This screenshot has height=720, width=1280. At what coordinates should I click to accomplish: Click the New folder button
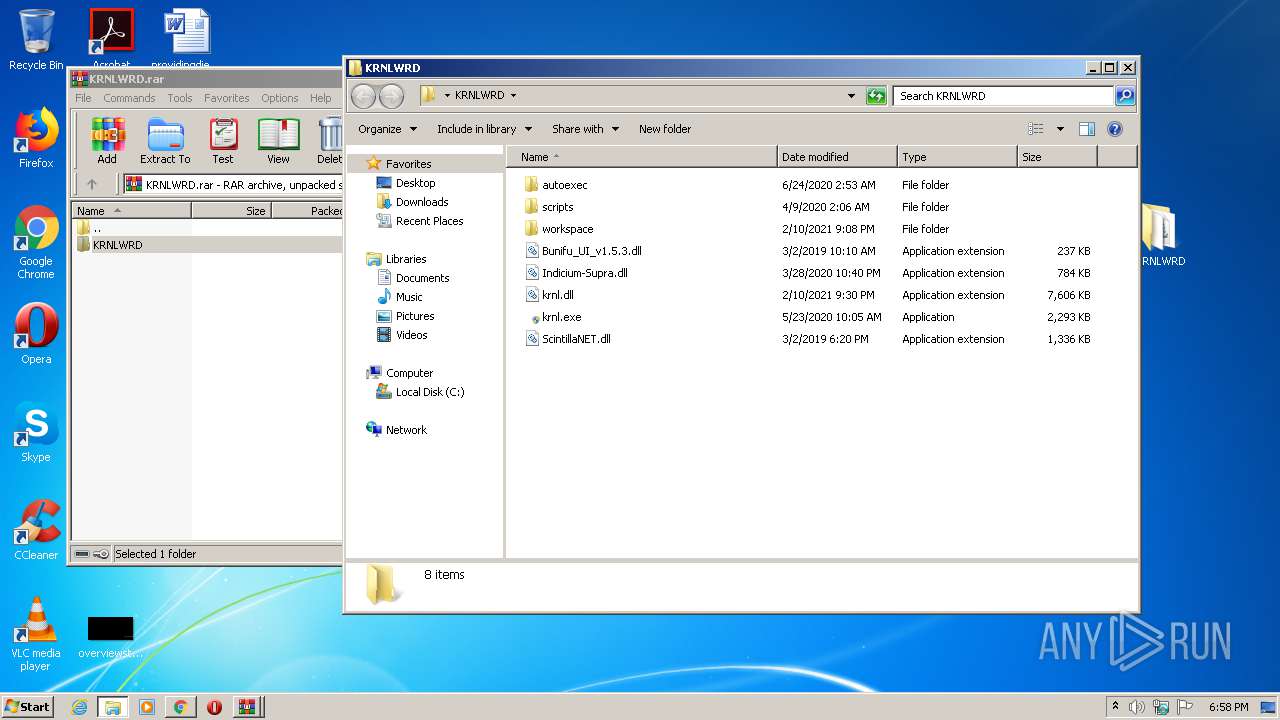coord(665,129)
